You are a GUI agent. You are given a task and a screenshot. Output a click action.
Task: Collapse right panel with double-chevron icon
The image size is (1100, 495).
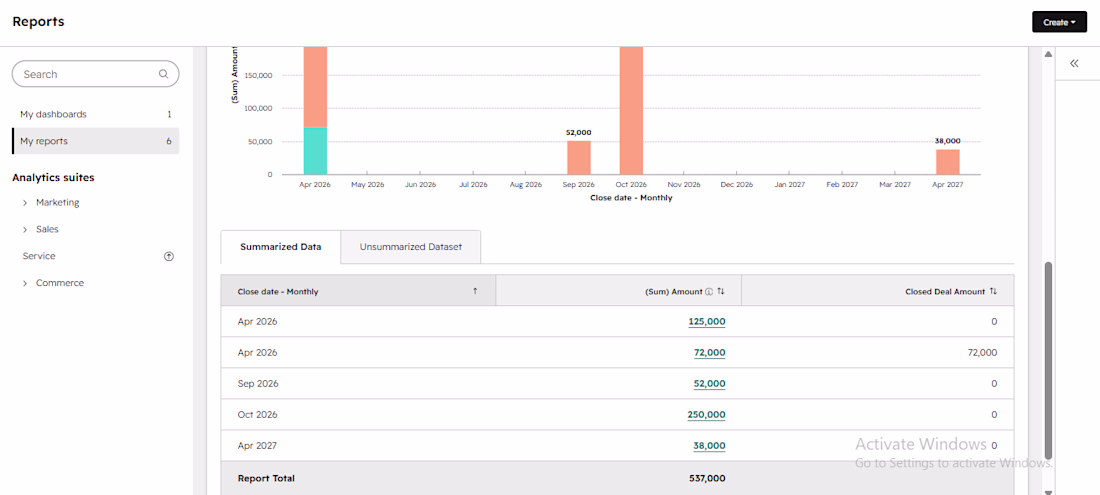(x=1074, y=63)
